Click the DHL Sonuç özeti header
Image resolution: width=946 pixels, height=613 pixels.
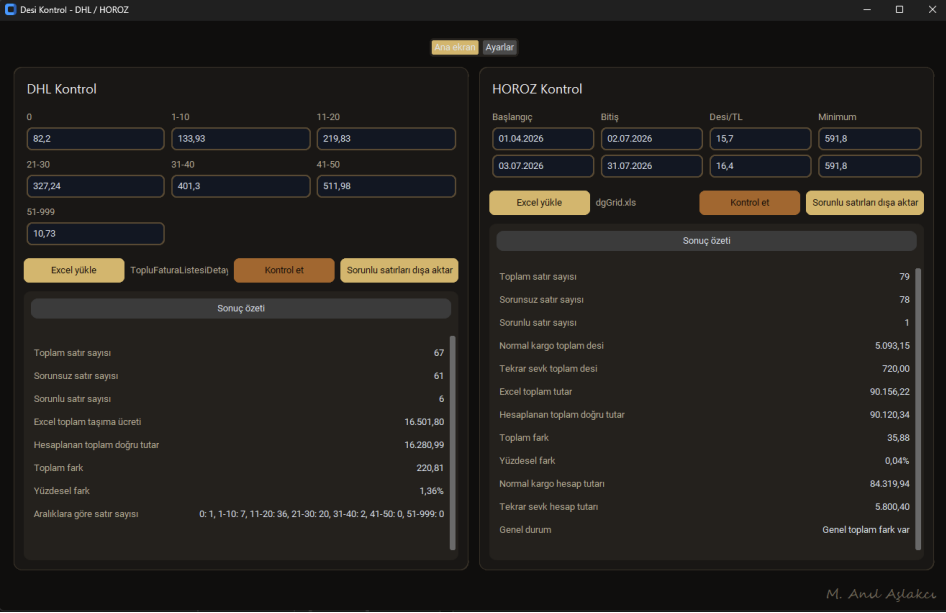tap(241, 308)
